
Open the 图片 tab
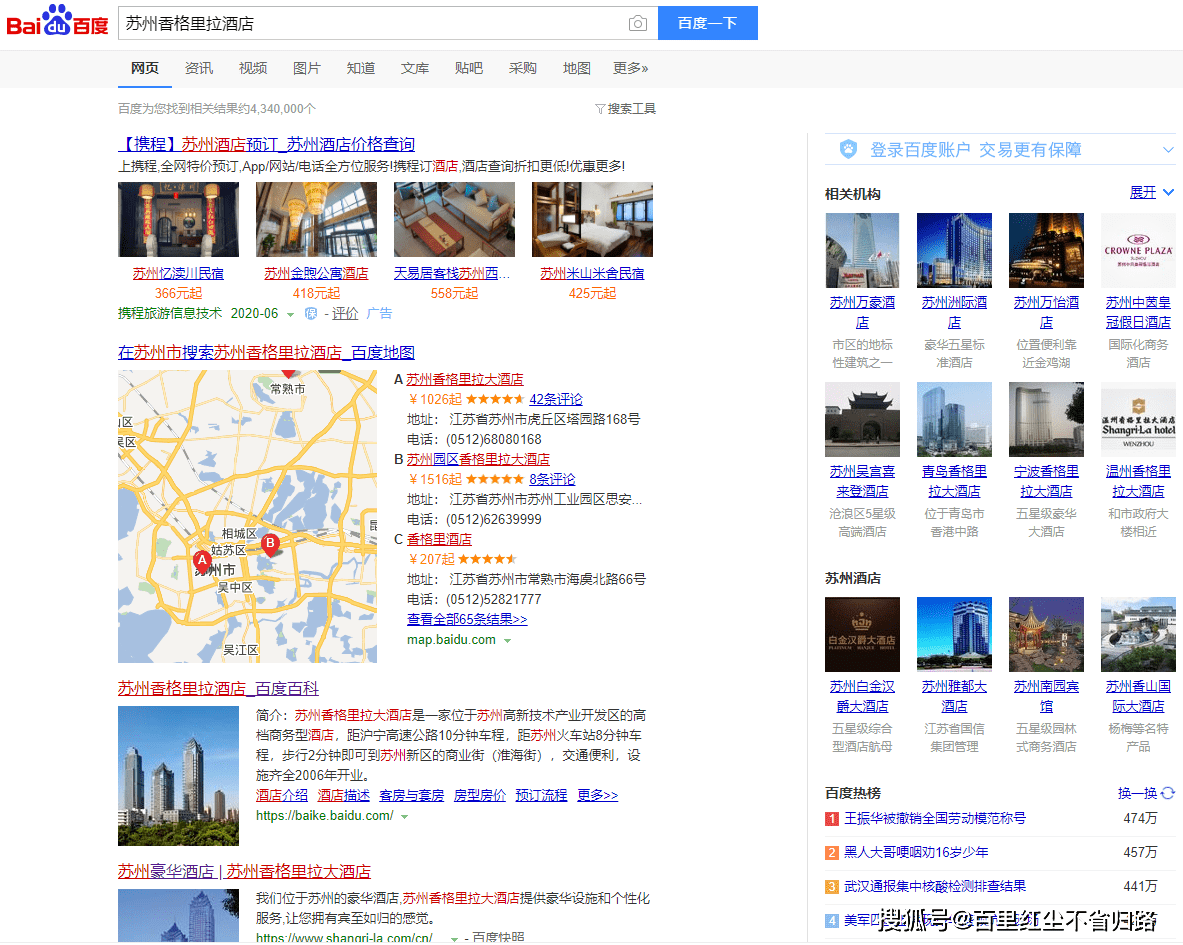coord(306,68)
